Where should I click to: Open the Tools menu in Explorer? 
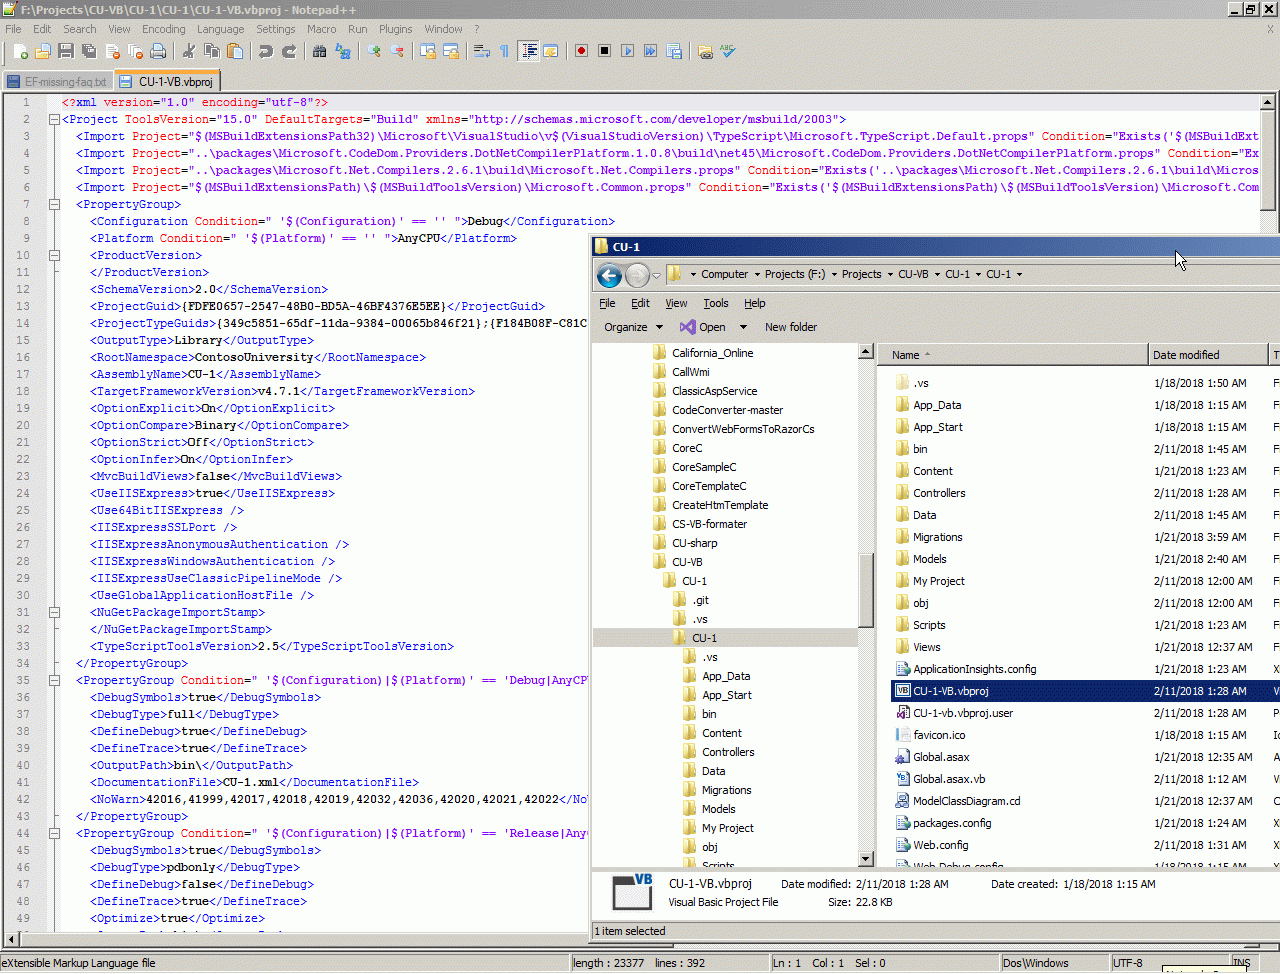point(716,303)
